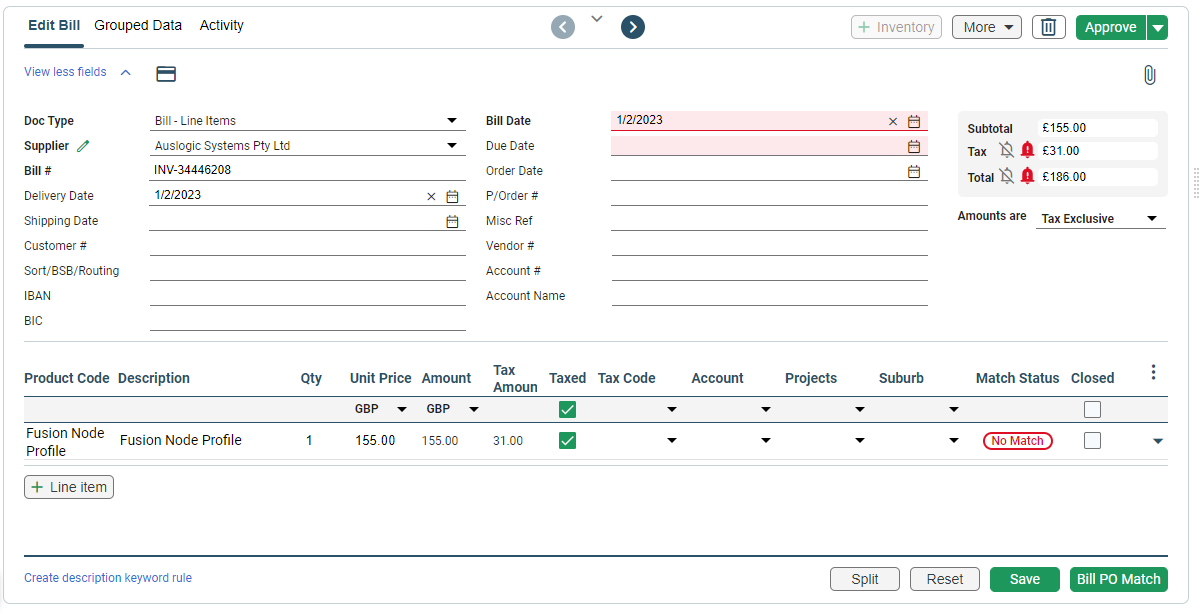This screenshot has width=1200, height=616.
Task: Toggle Taxed checkbox for Fusion Node Profile
Action: pos(567,440)
